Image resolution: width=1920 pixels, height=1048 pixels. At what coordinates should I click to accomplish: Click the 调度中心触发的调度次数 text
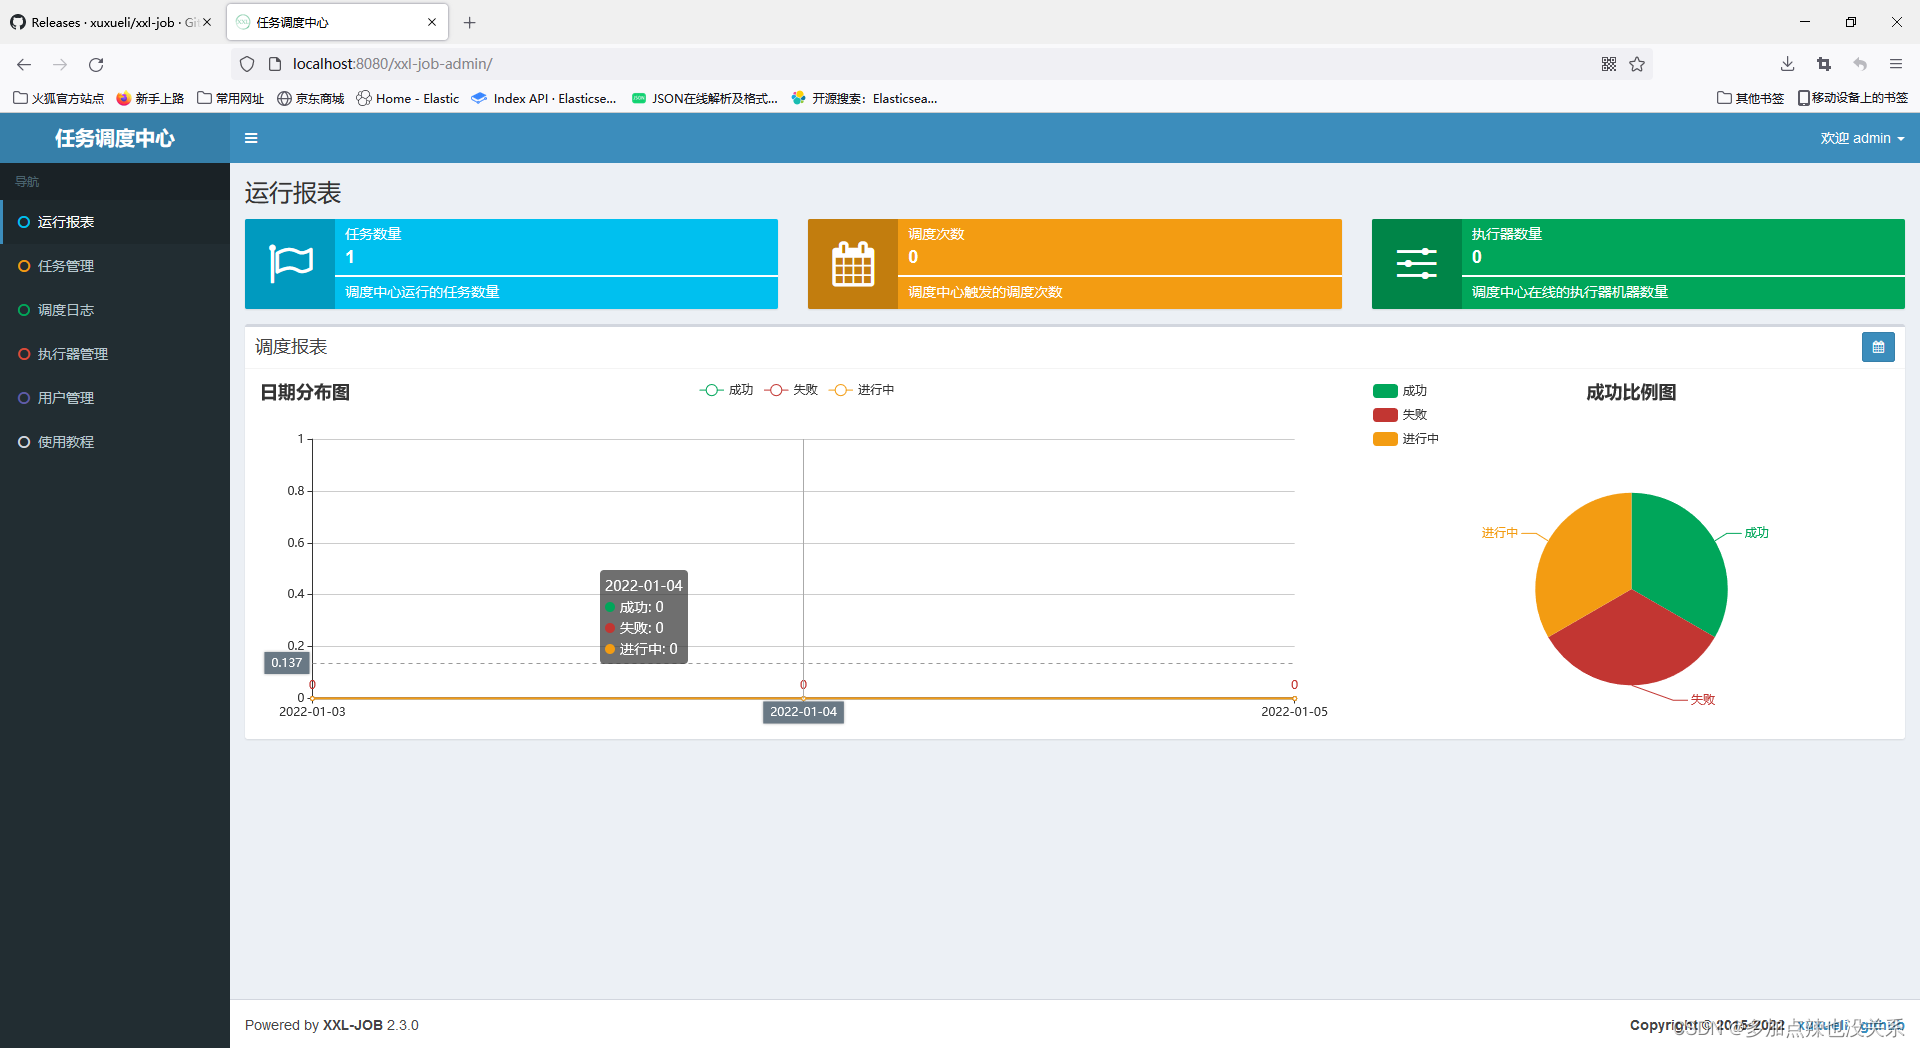click(x=985, y=292)
